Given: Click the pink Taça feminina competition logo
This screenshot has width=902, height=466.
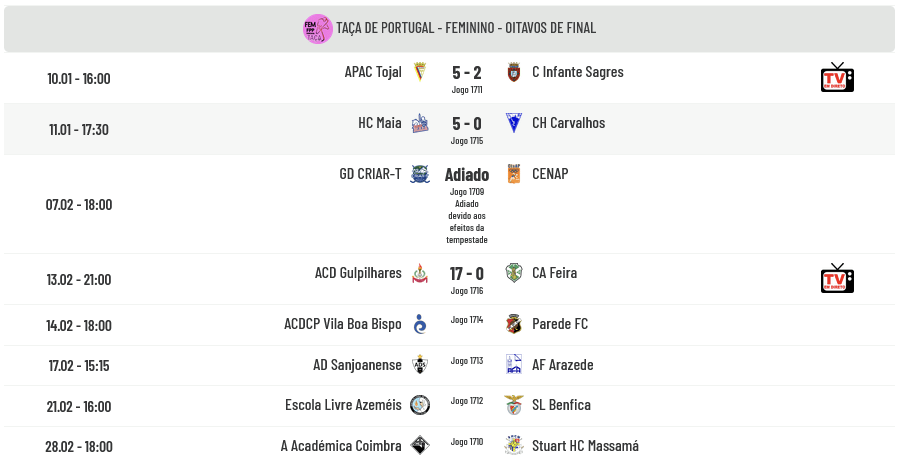Looking at the screenshot, I should pos(317,29).
